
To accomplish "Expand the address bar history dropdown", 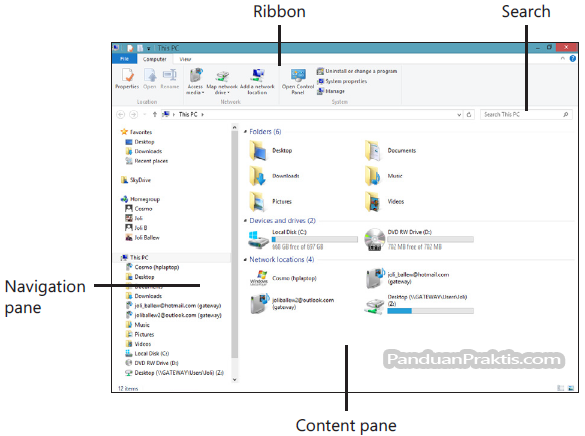I will pyautogui.click(x=459, y=115).
